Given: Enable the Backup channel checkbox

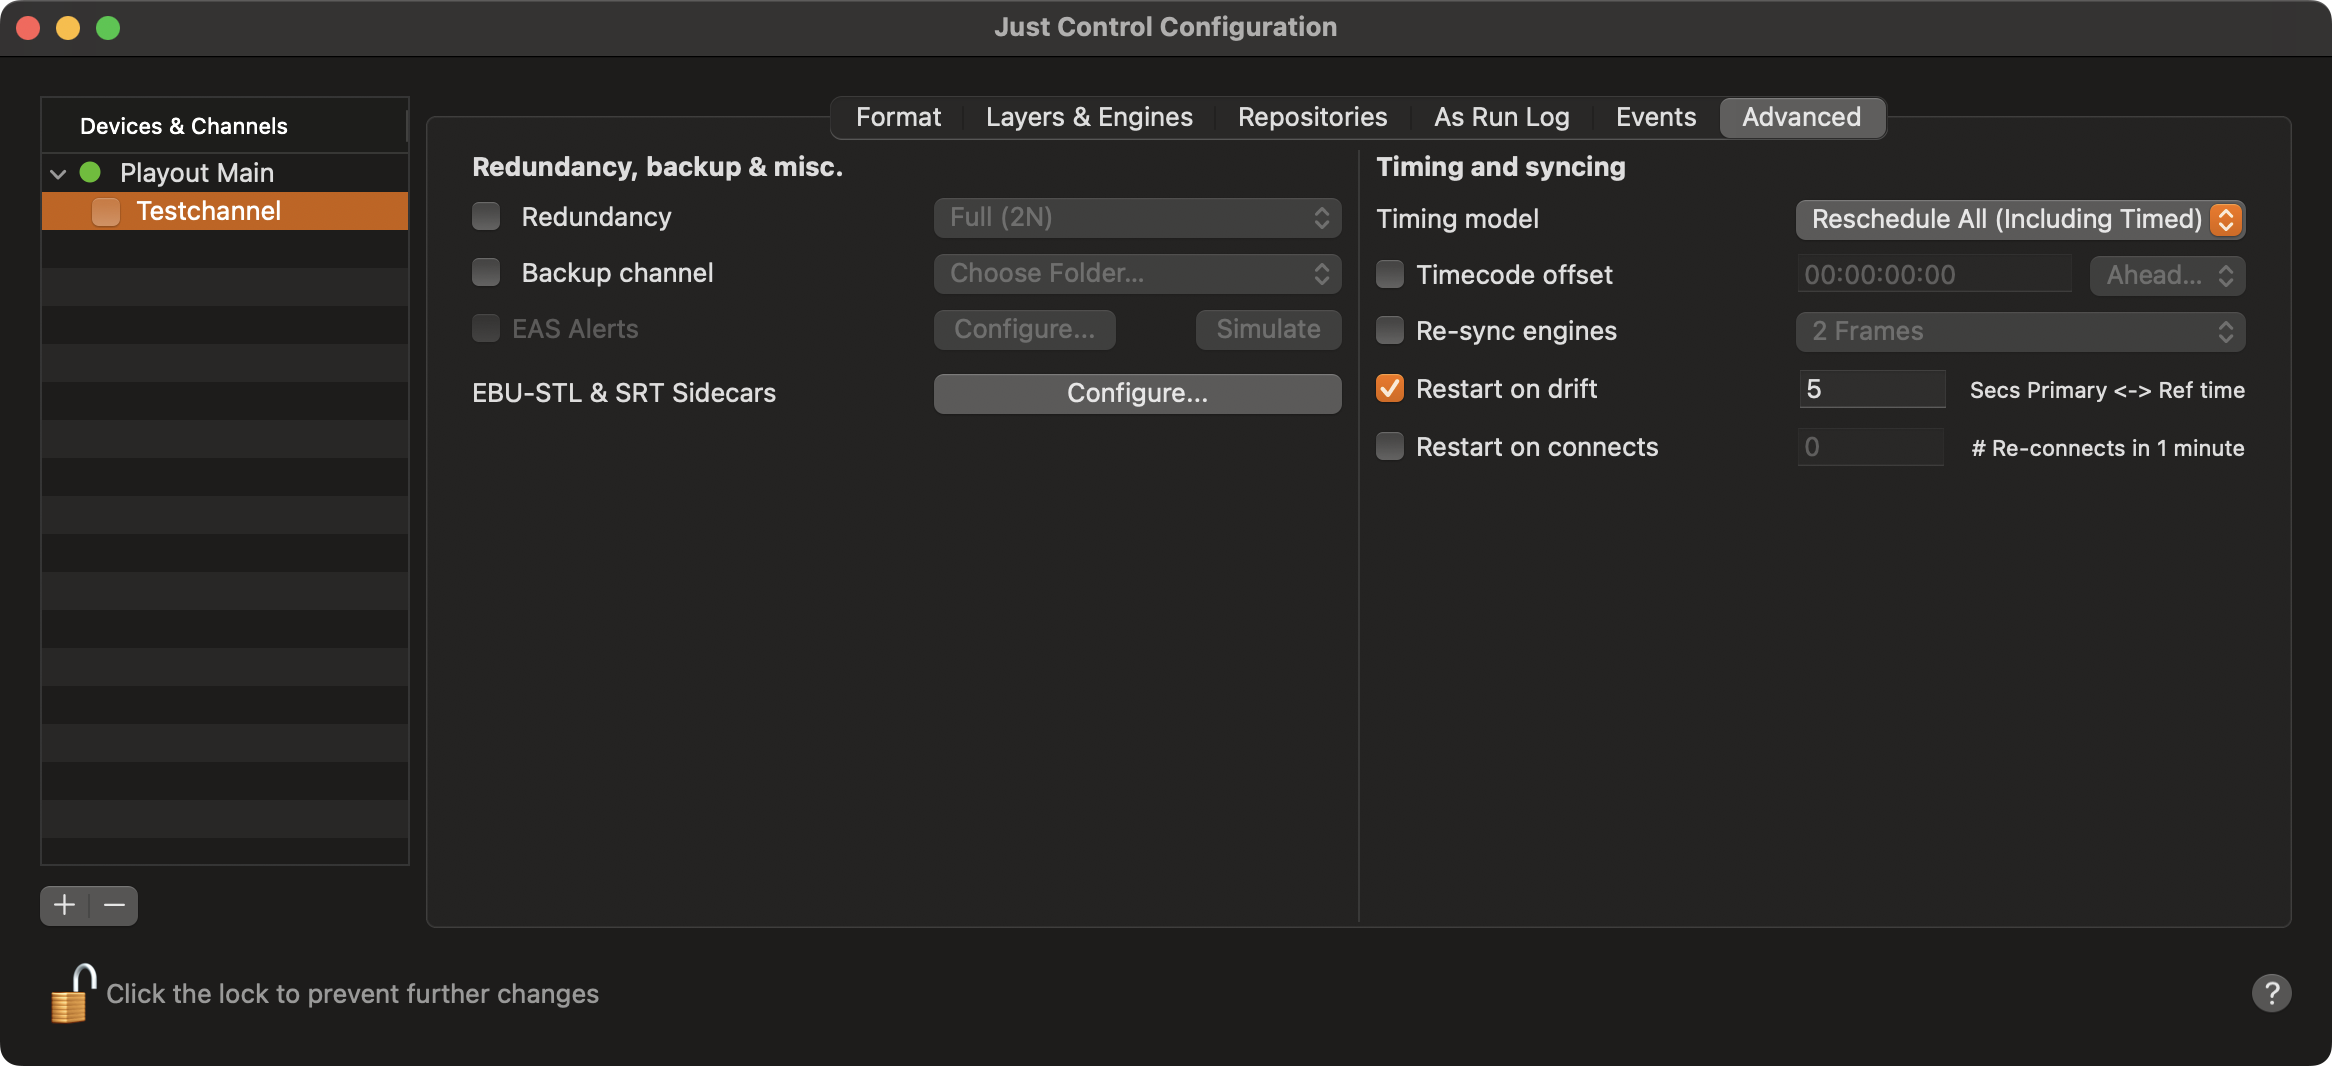Looking at the screenshot, I should (x=486, y=272).
